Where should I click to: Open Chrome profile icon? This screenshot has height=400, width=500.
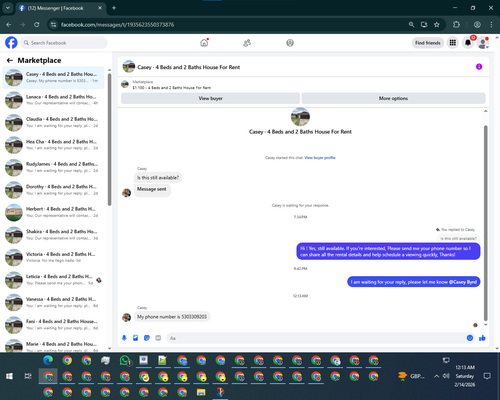(x=477, y=25)
